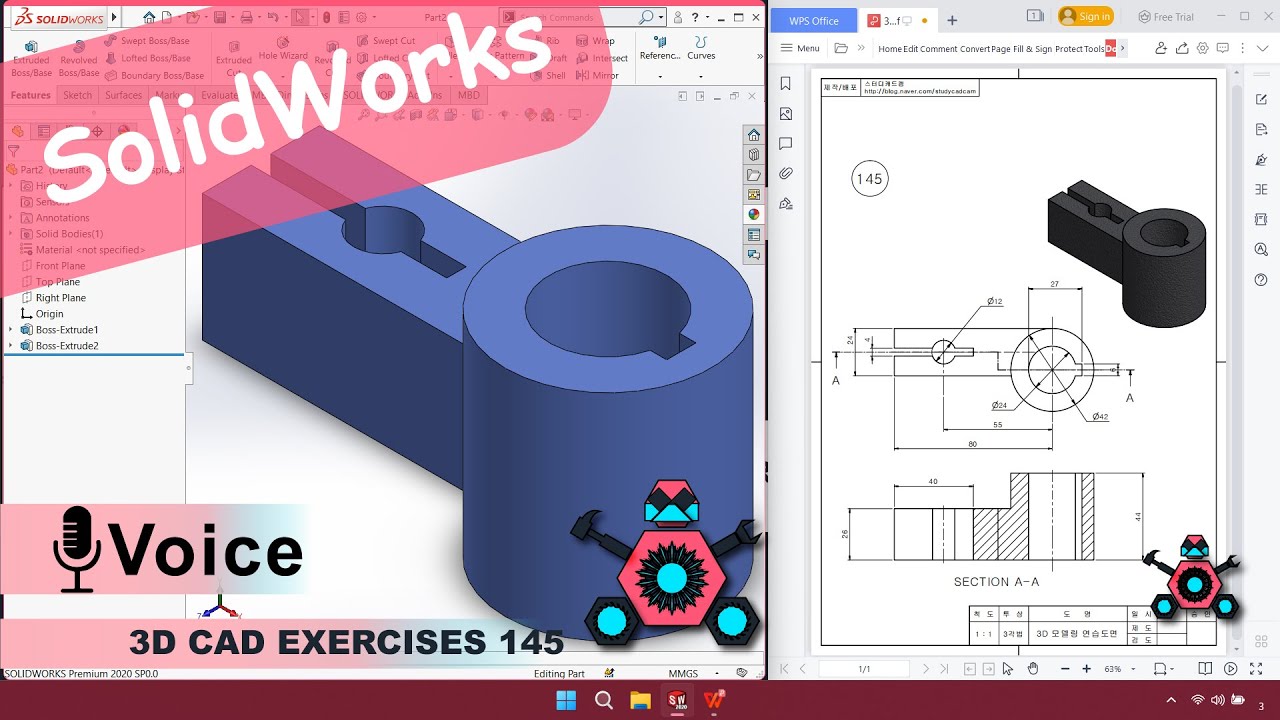Select the Shell feature tool
The height and width of the screenshot is (720, 1280).
click(x=547, y=75)
